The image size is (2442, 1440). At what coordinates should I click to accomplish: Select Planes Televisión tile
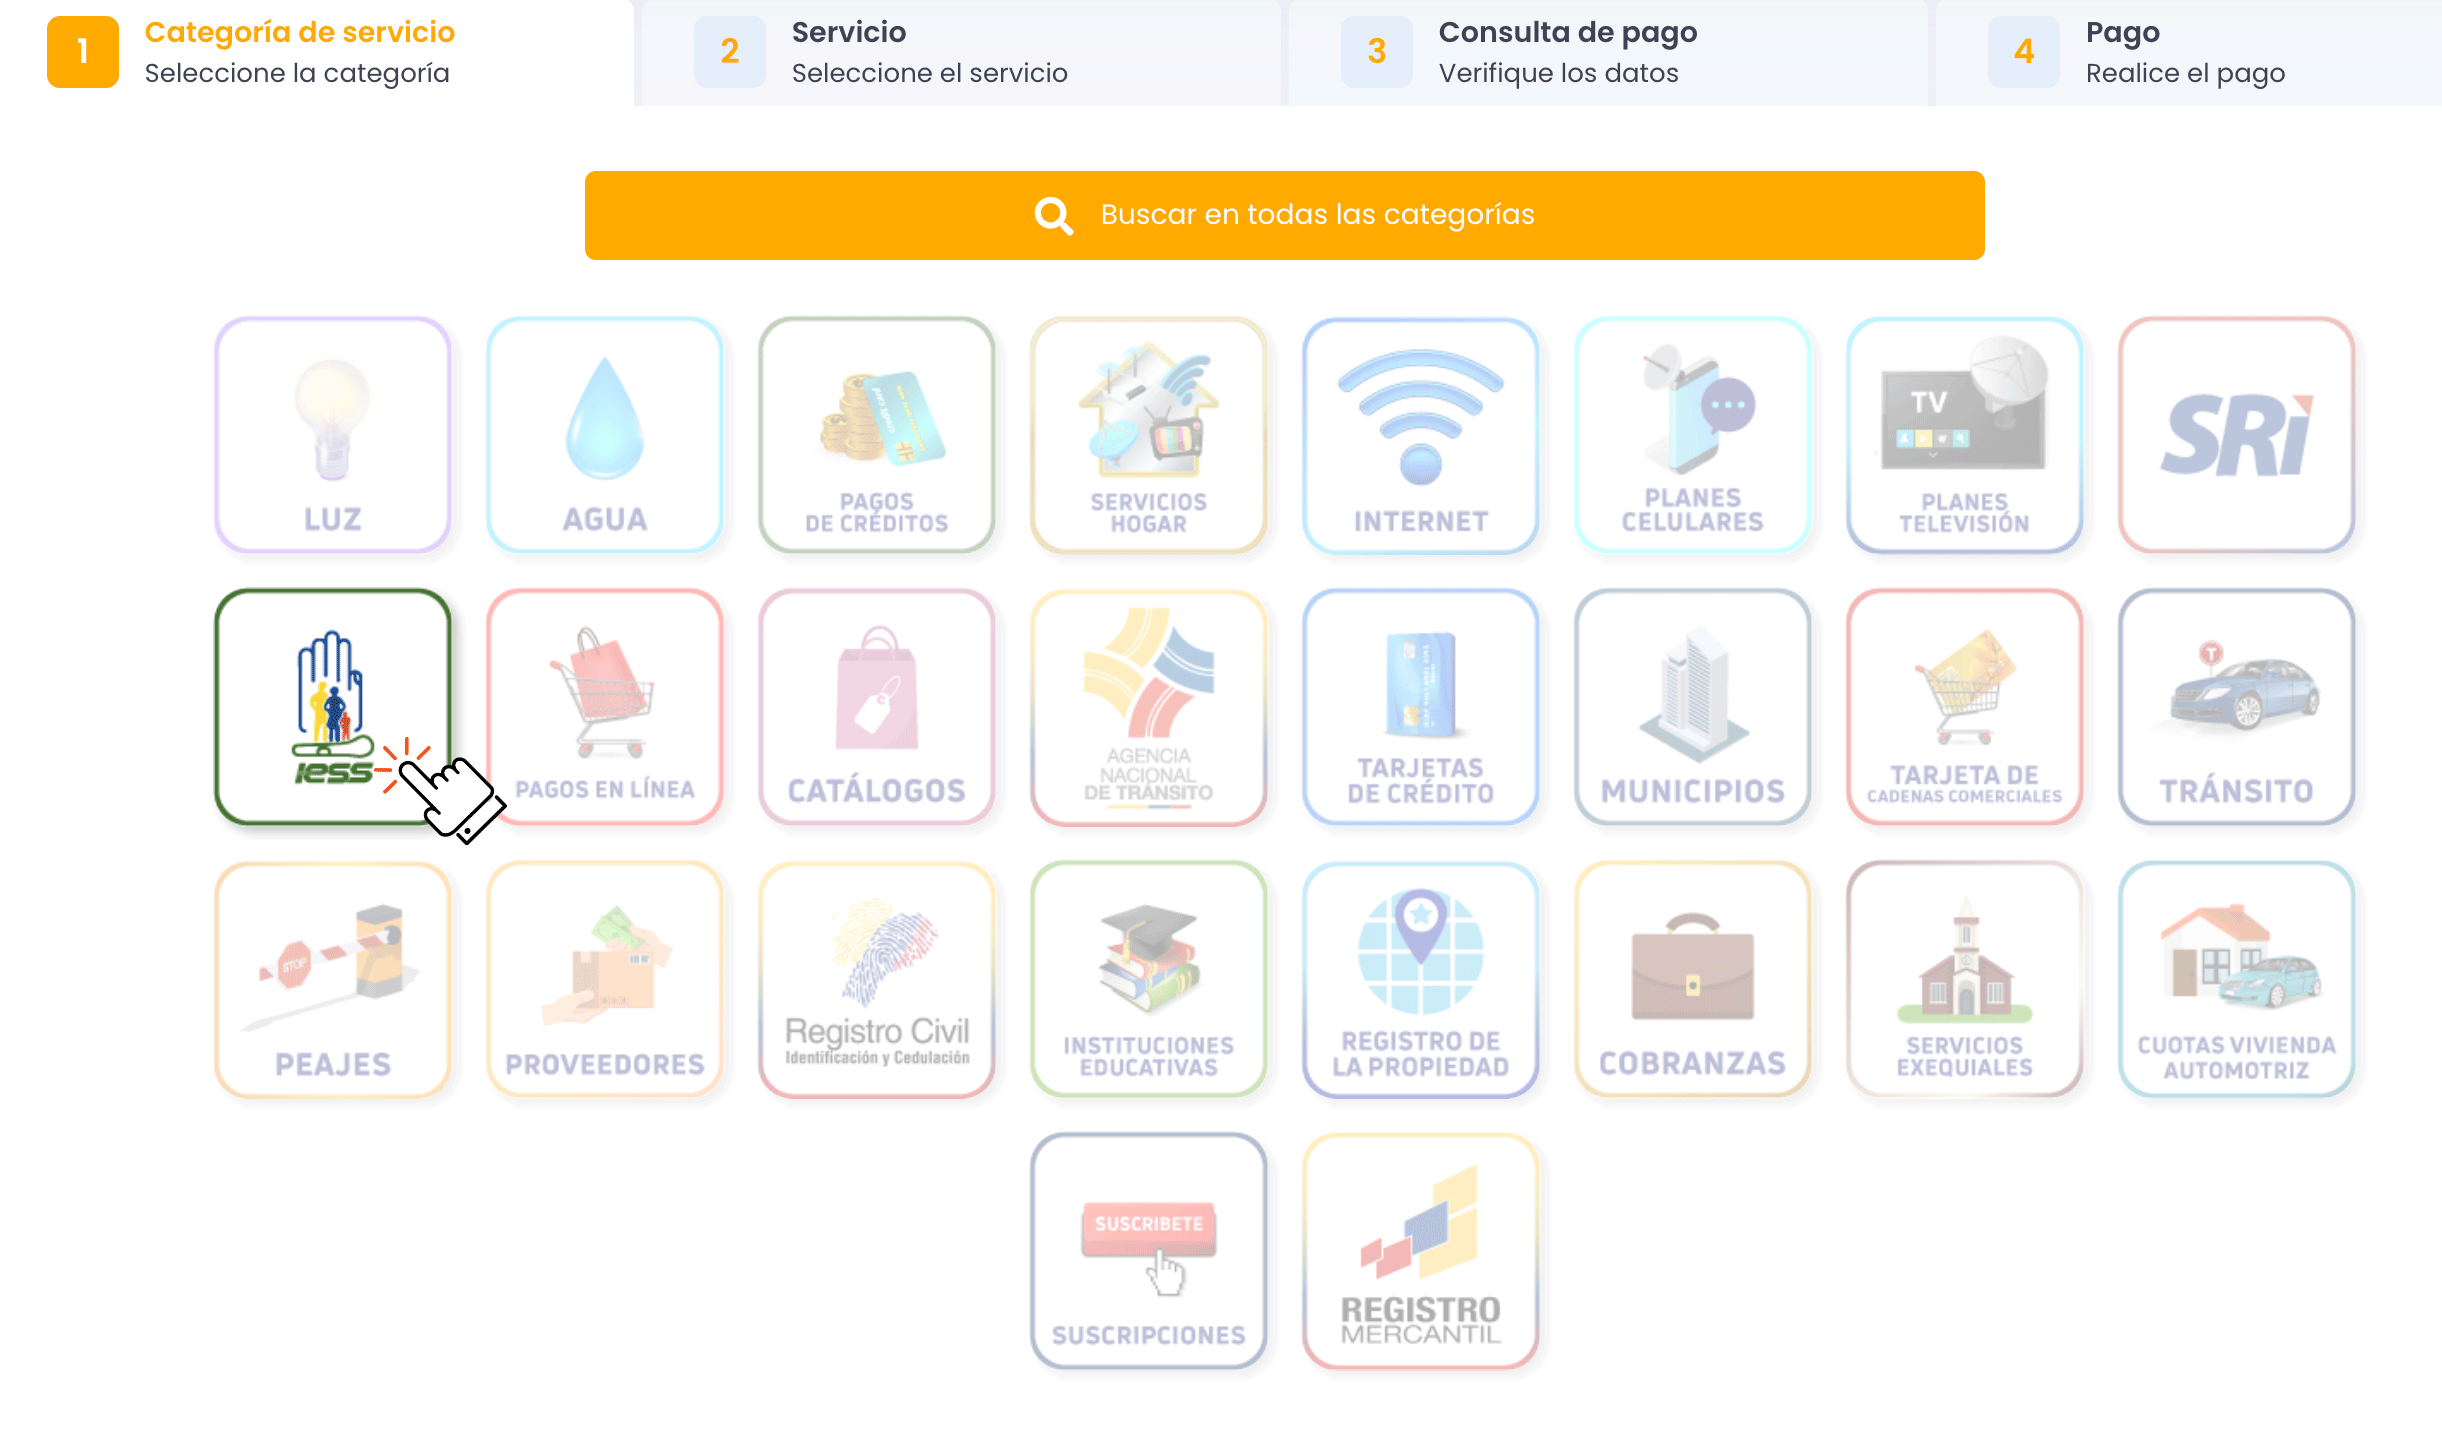click(x=1965, y=435)
